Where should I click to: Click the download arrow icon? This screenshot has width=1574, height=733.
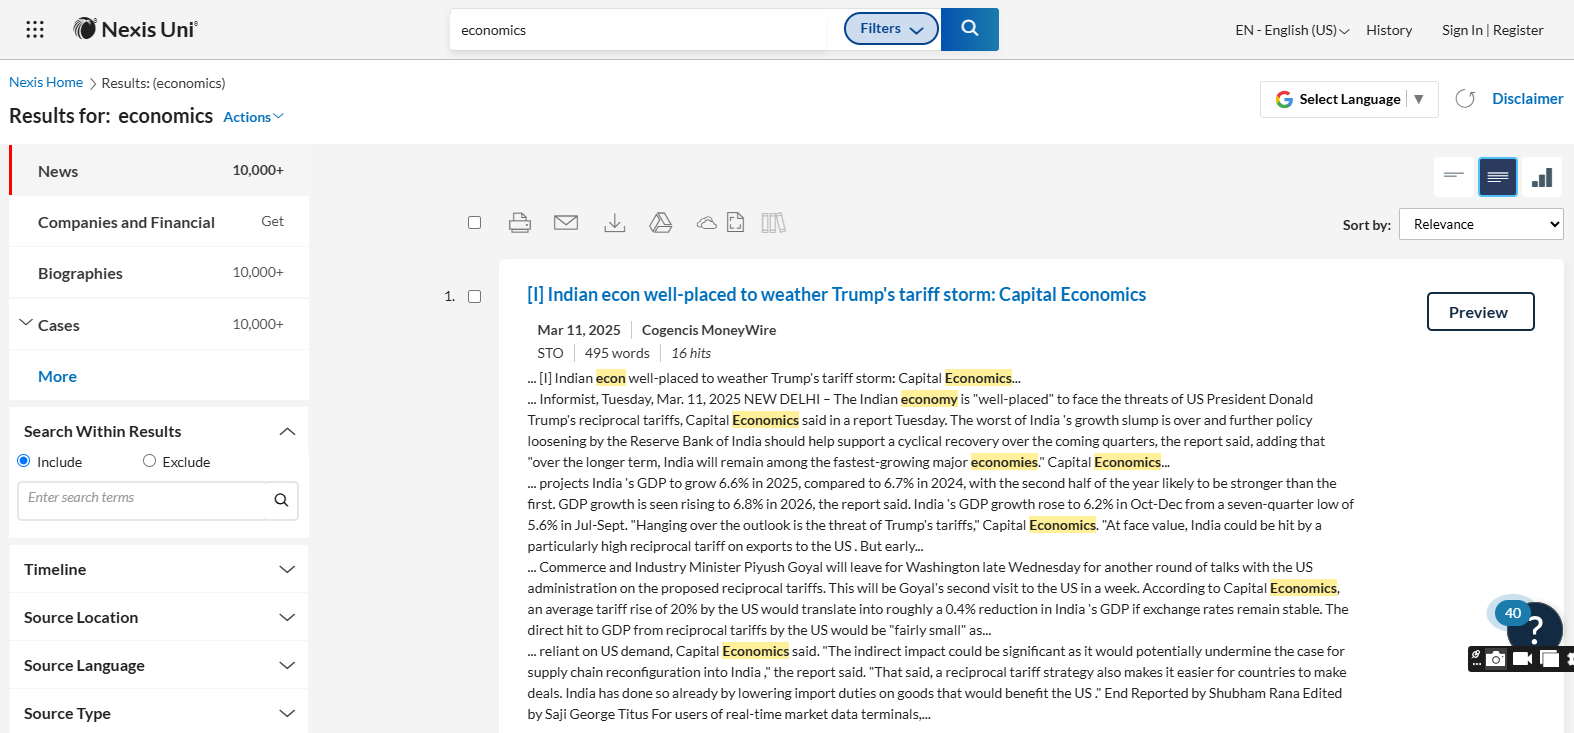click(615, 223)
